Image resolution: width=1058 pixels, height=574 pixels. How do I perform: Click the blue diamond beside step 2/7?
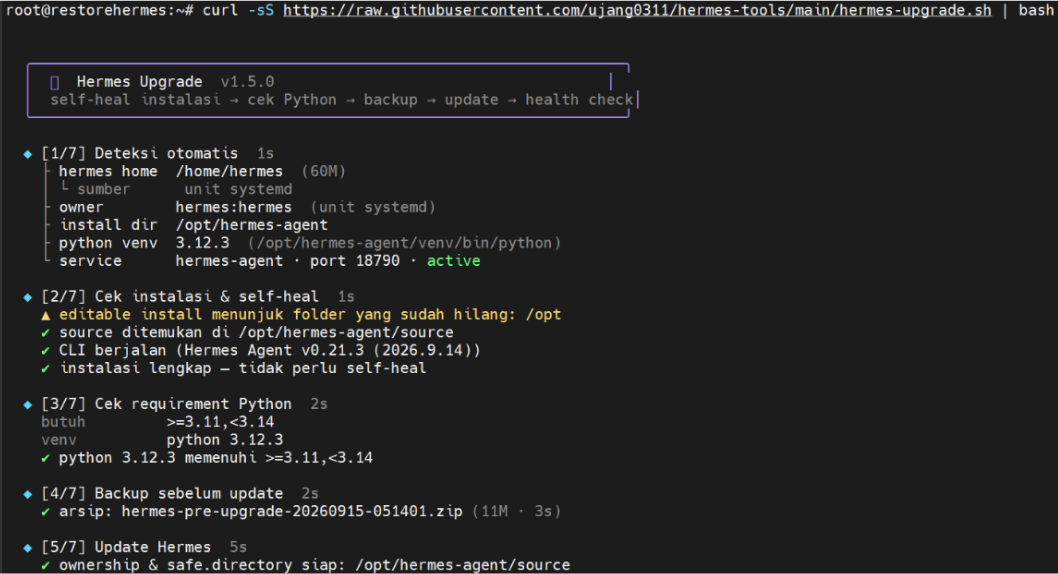pos(28,297)
